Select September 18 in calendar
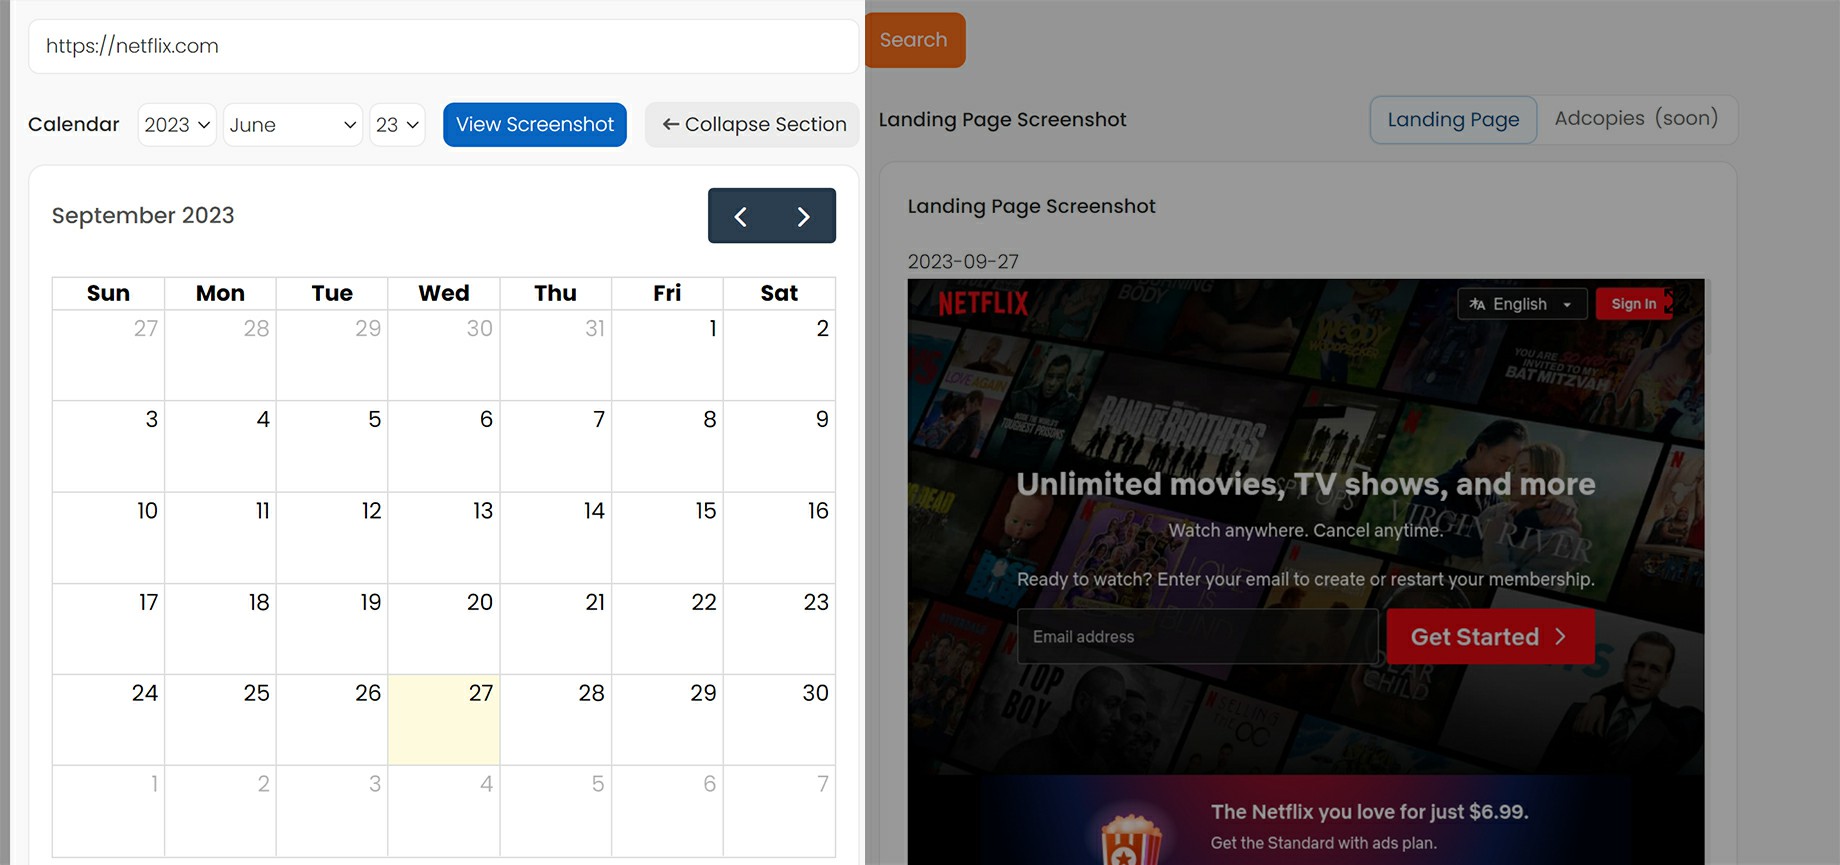Viewport: 1840px width, 865px height. [220, 629]
